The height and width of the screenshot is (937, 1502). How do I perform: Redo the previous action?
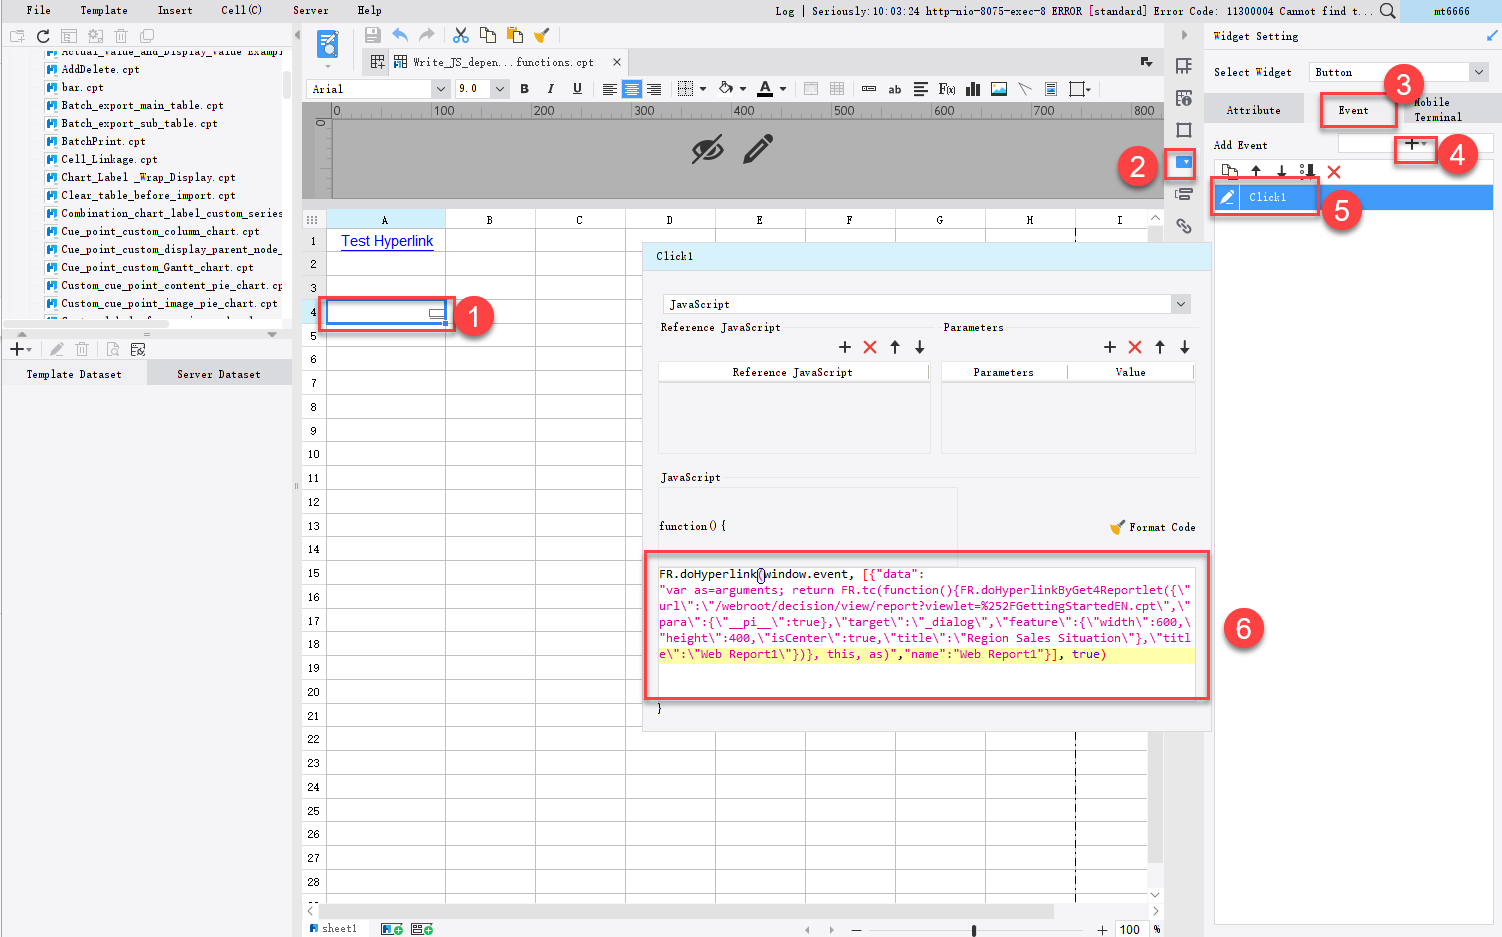click(x=427, y=35)
